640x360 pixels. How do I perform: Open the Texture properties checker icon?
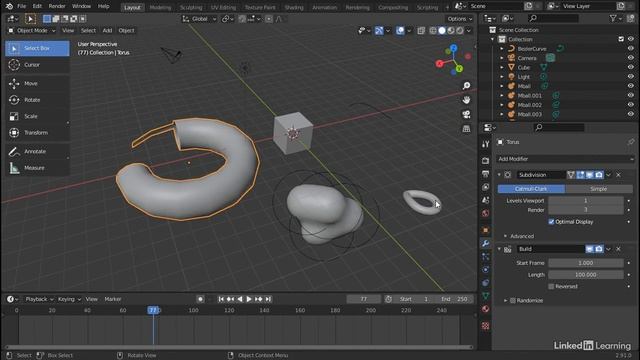pos(485,326)
